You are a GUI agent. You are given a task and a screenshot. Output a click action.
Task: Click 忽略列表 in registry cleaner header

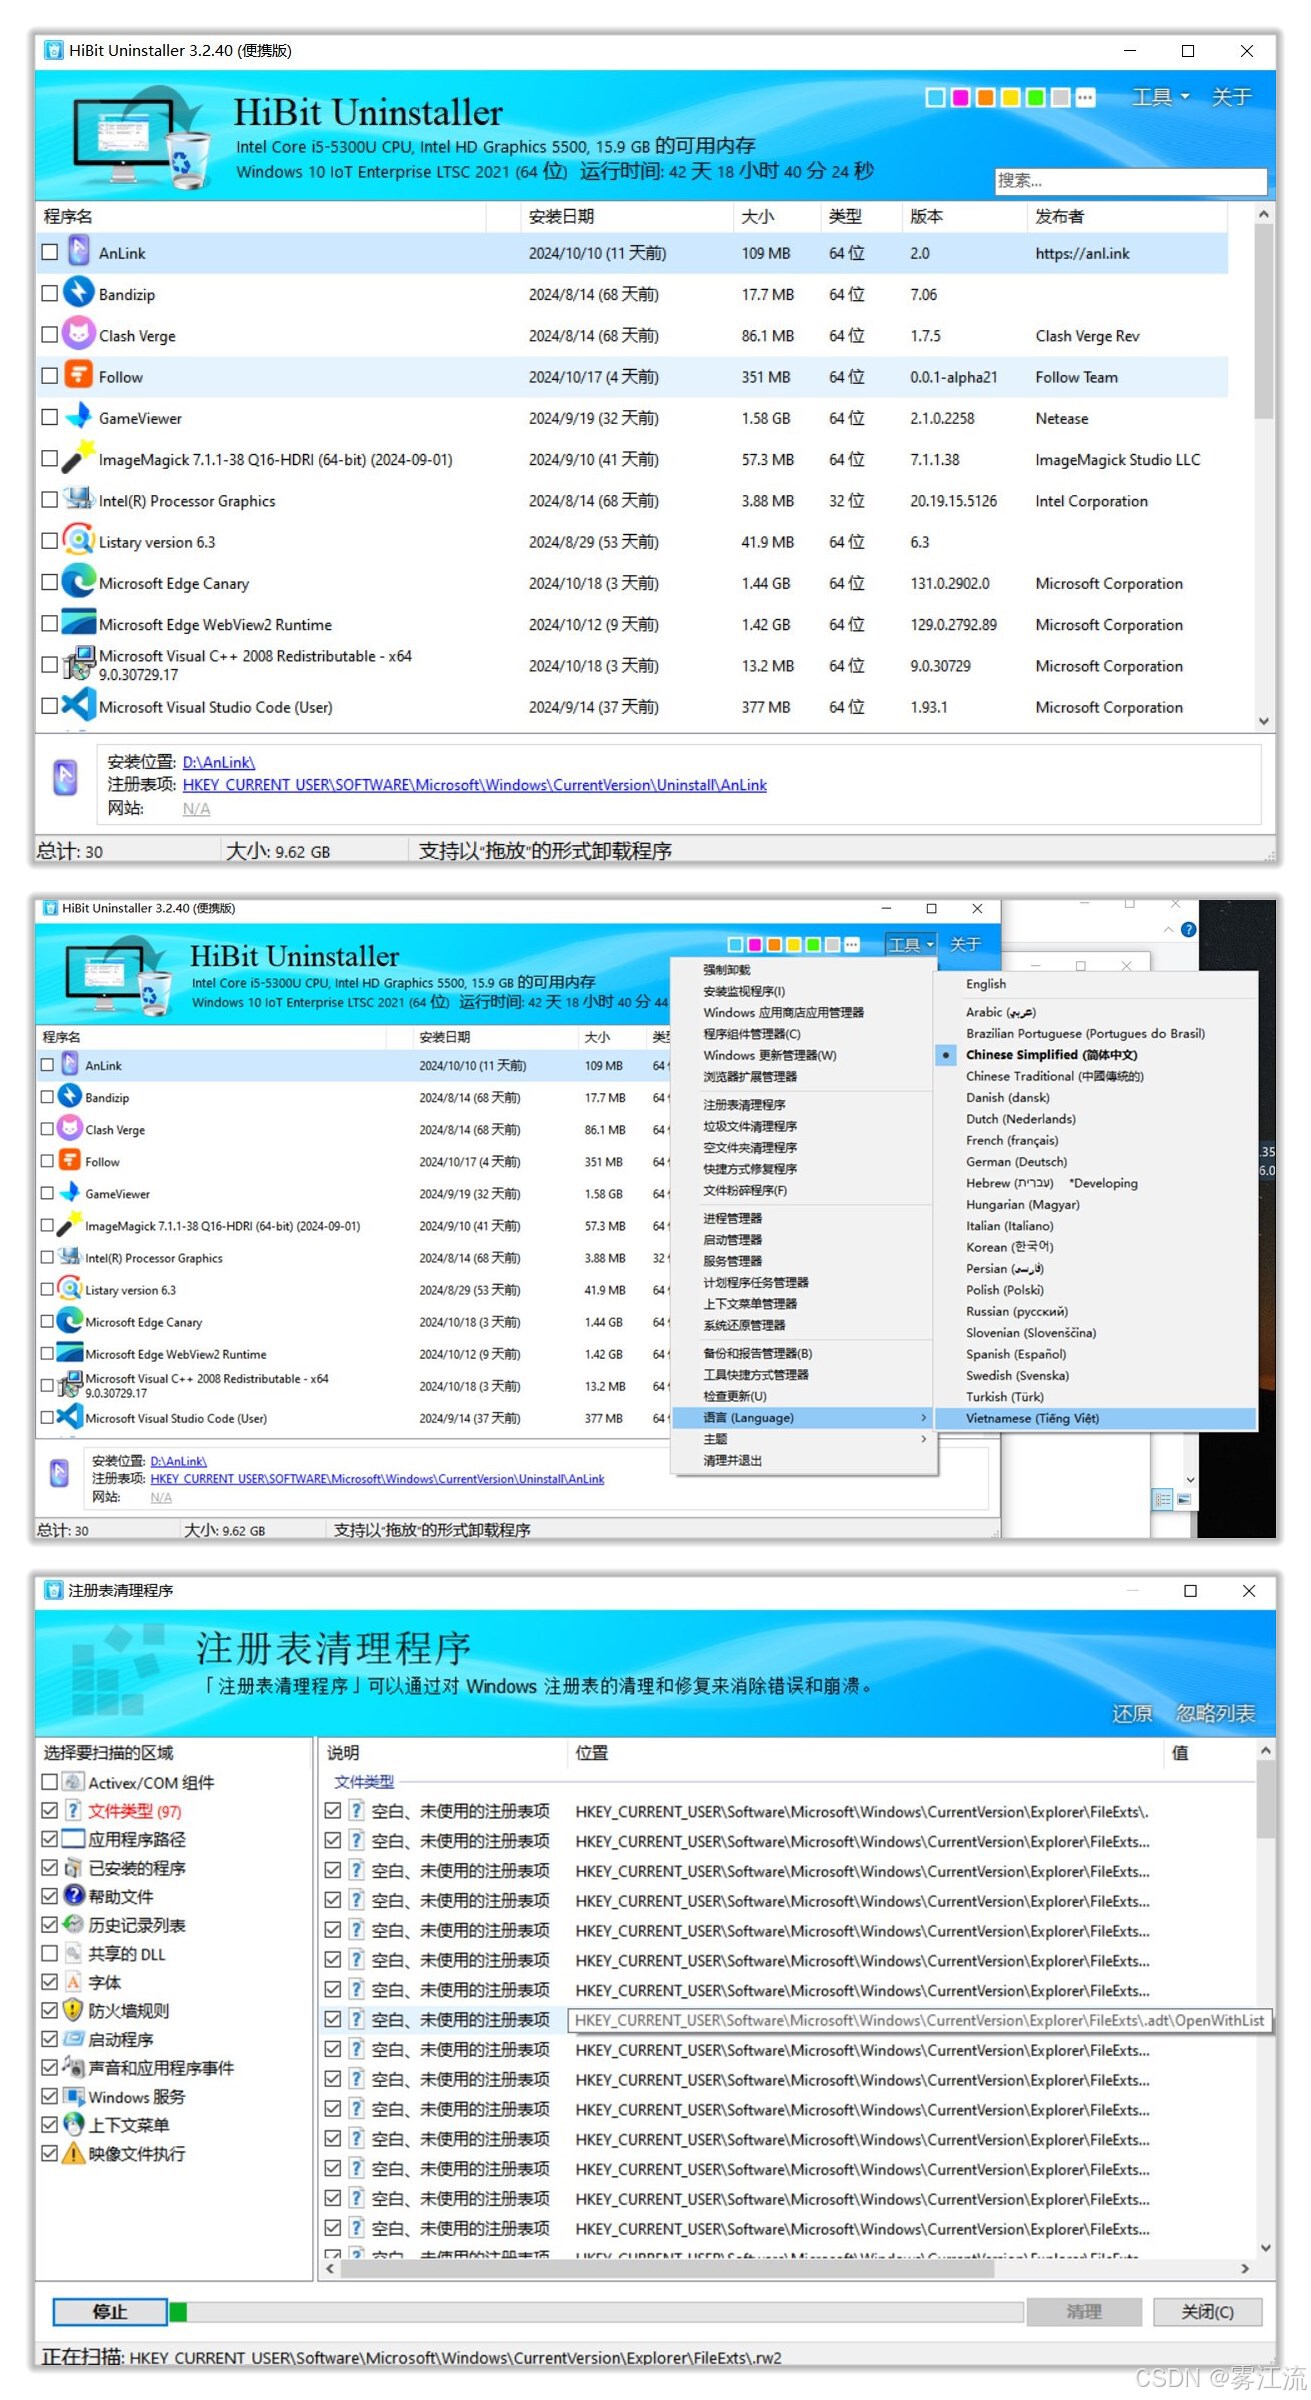tap(1216, 1713)
